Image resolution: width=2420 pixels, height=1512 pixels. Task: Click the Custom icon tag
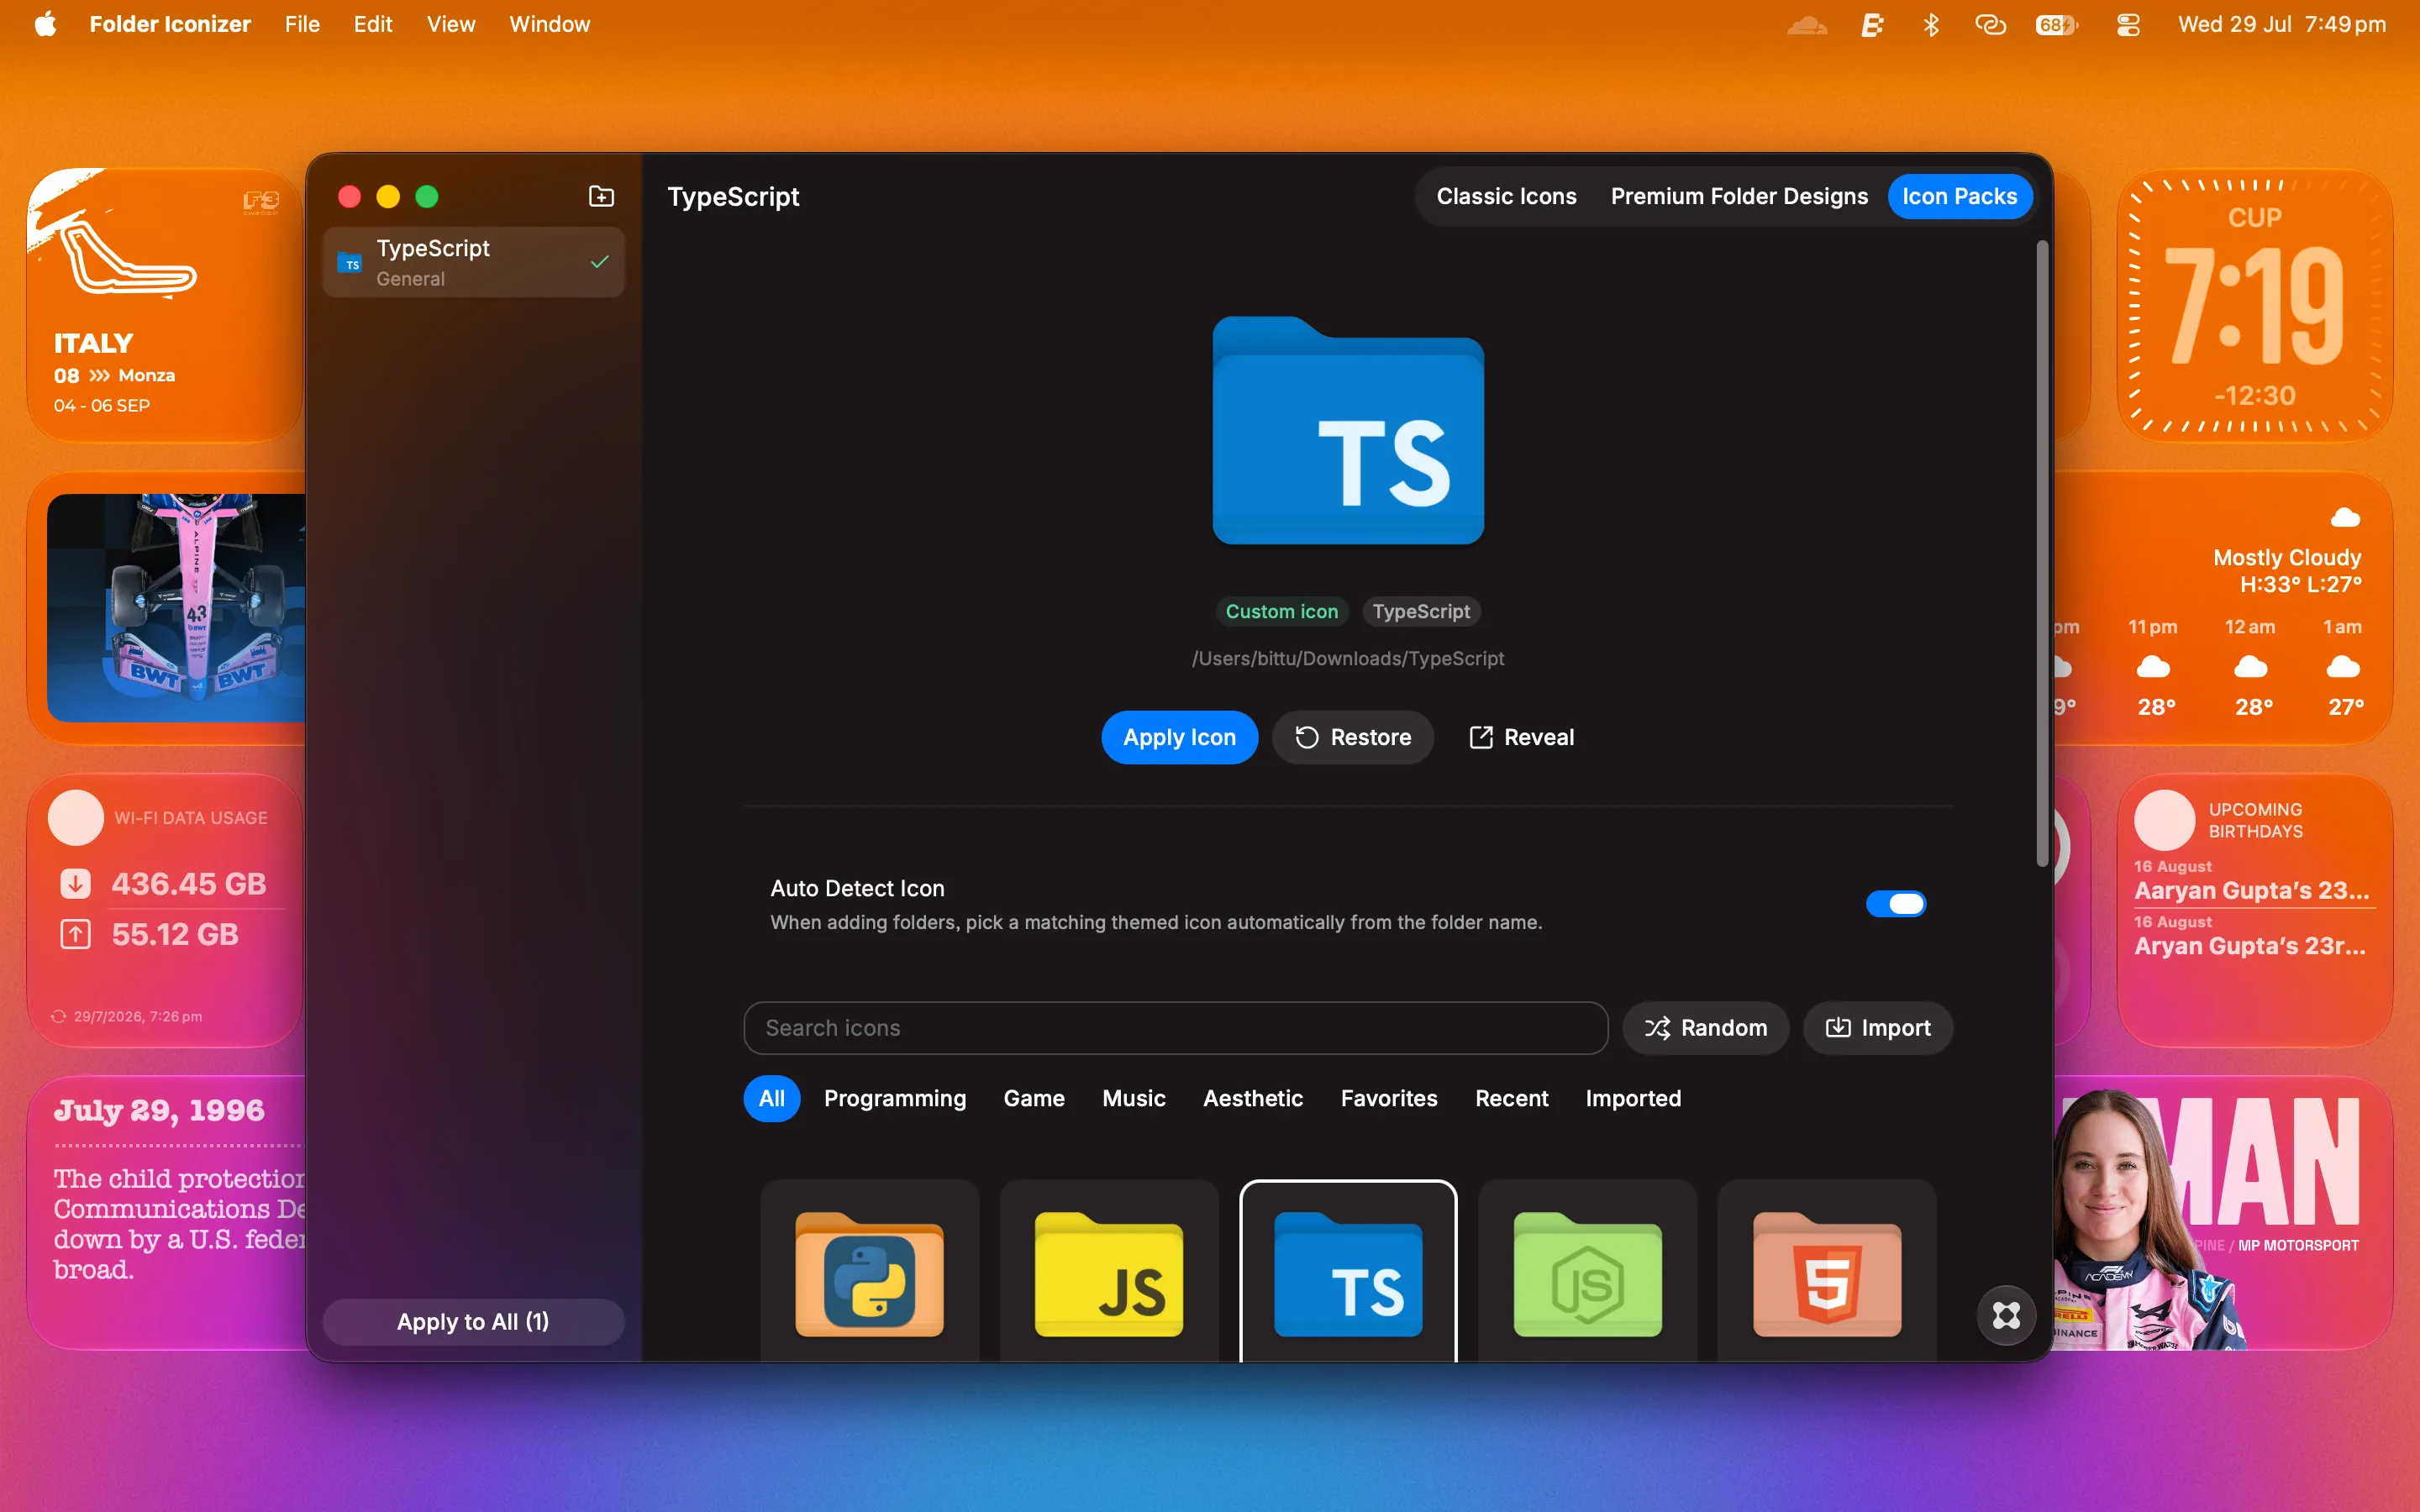1281,611
